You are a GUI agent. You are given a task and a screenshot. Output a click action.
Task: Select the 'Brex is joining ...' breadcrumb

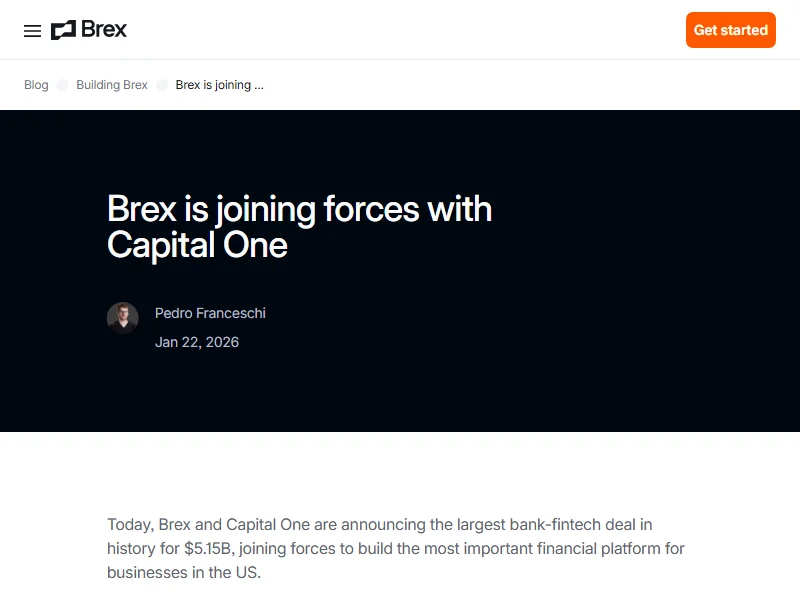click(219, 85)
